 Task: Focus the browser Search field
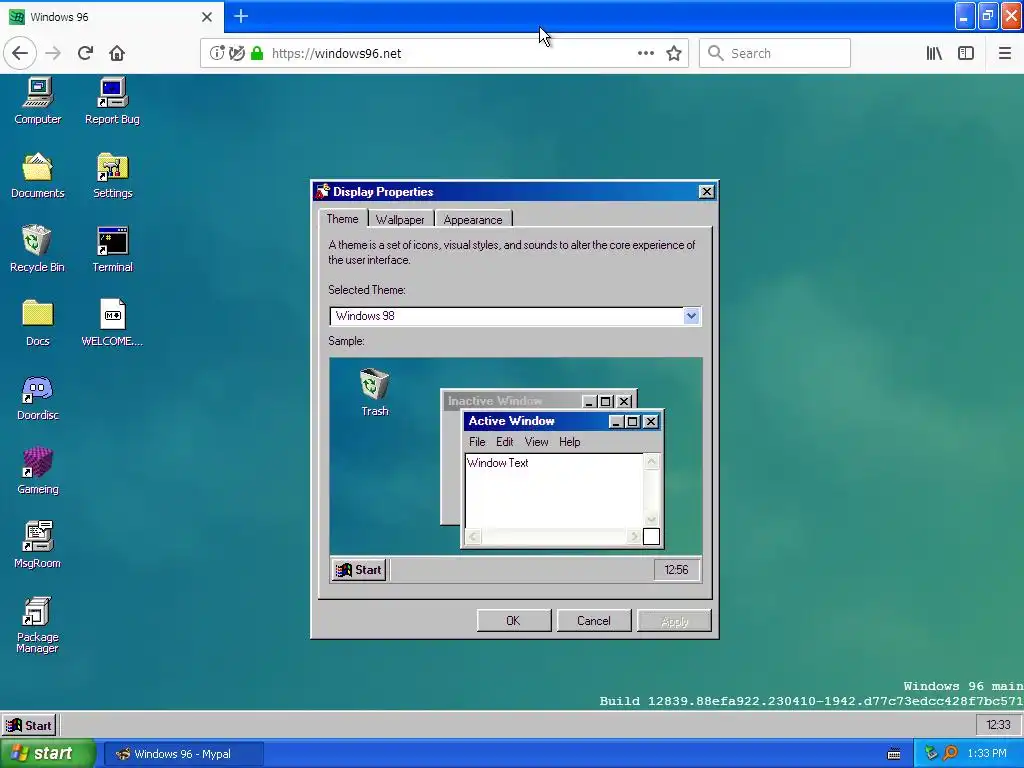[x=775, y=54]
